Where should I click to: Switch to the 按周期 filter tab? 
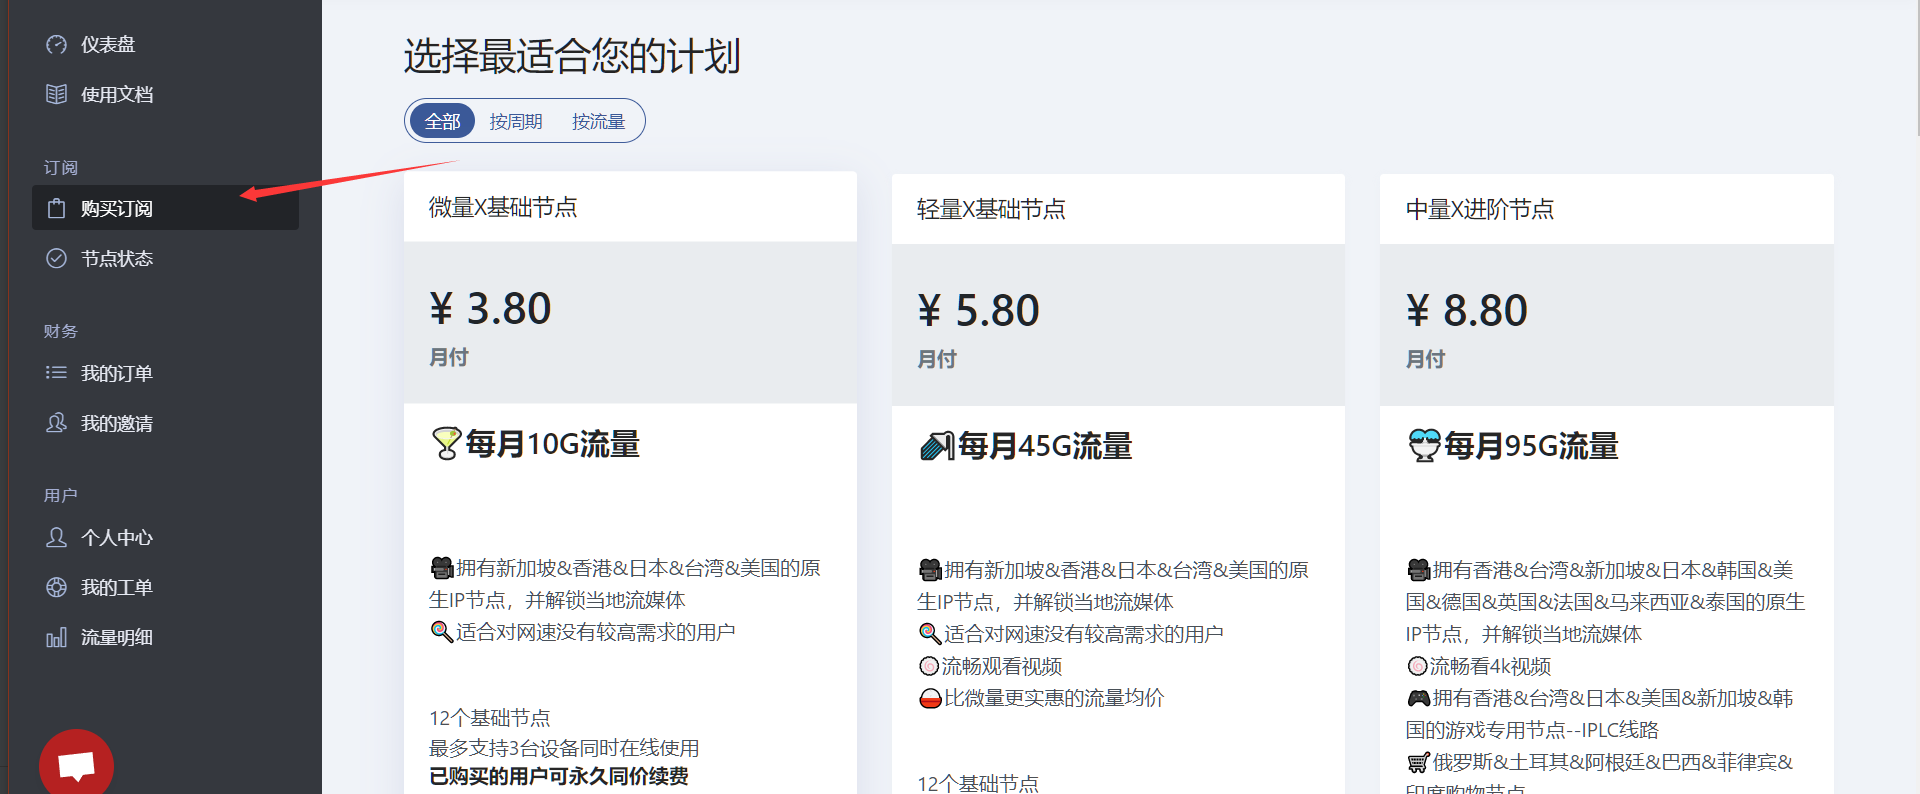[x=516, y=122]
